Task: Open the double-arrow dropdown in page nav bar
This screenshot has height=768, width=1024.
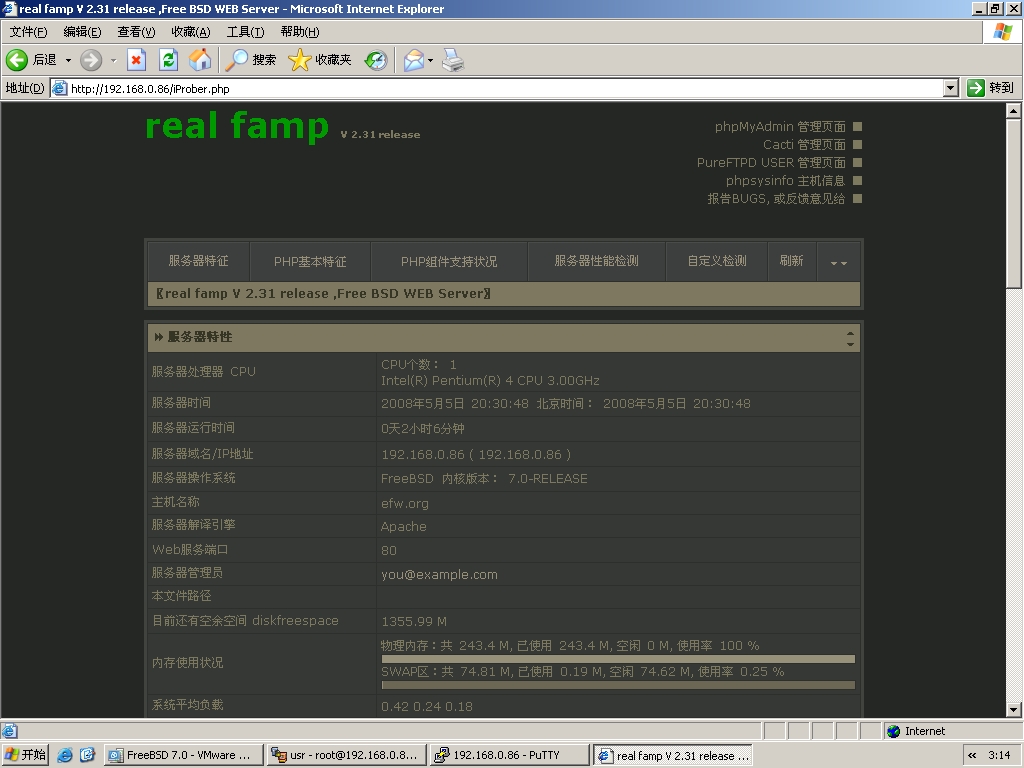Action: click(x=839, y=263)
